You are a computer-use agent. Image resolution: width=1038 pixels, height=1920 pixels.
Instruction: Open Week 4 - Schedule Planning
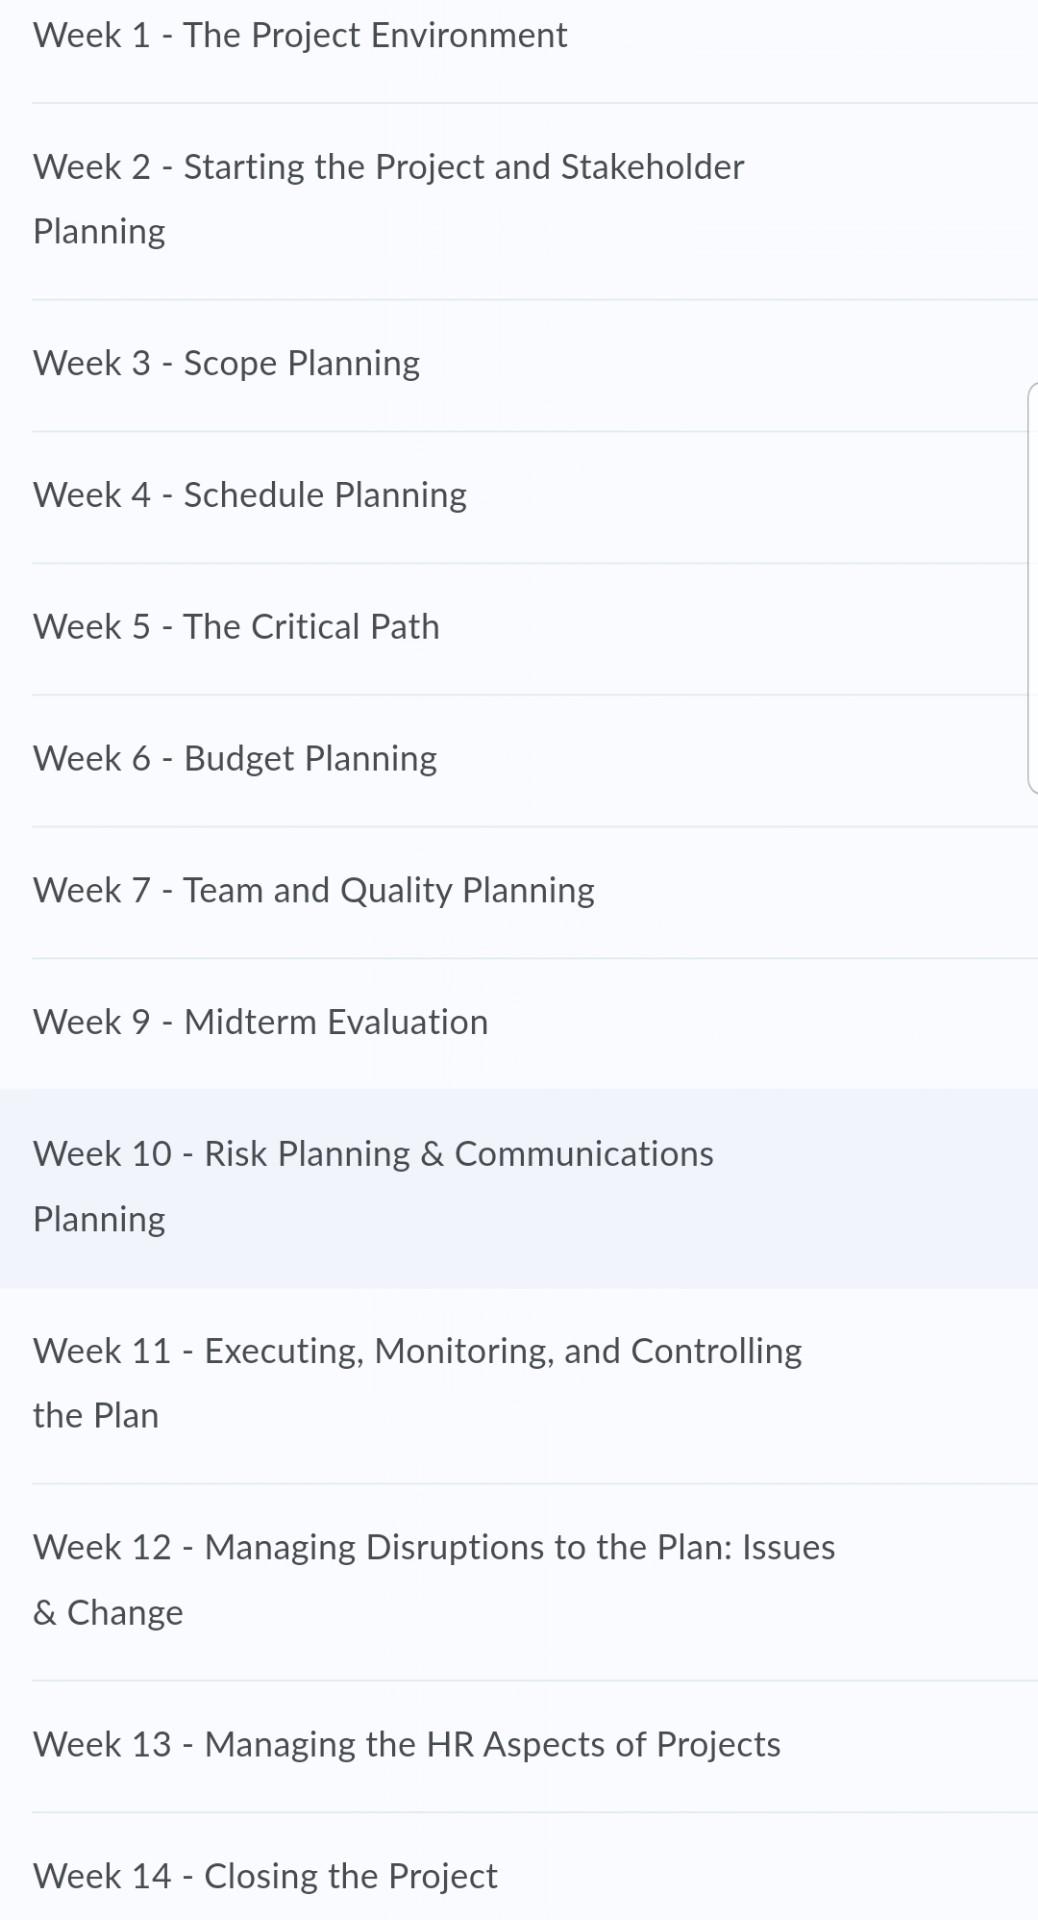[250, 493]
